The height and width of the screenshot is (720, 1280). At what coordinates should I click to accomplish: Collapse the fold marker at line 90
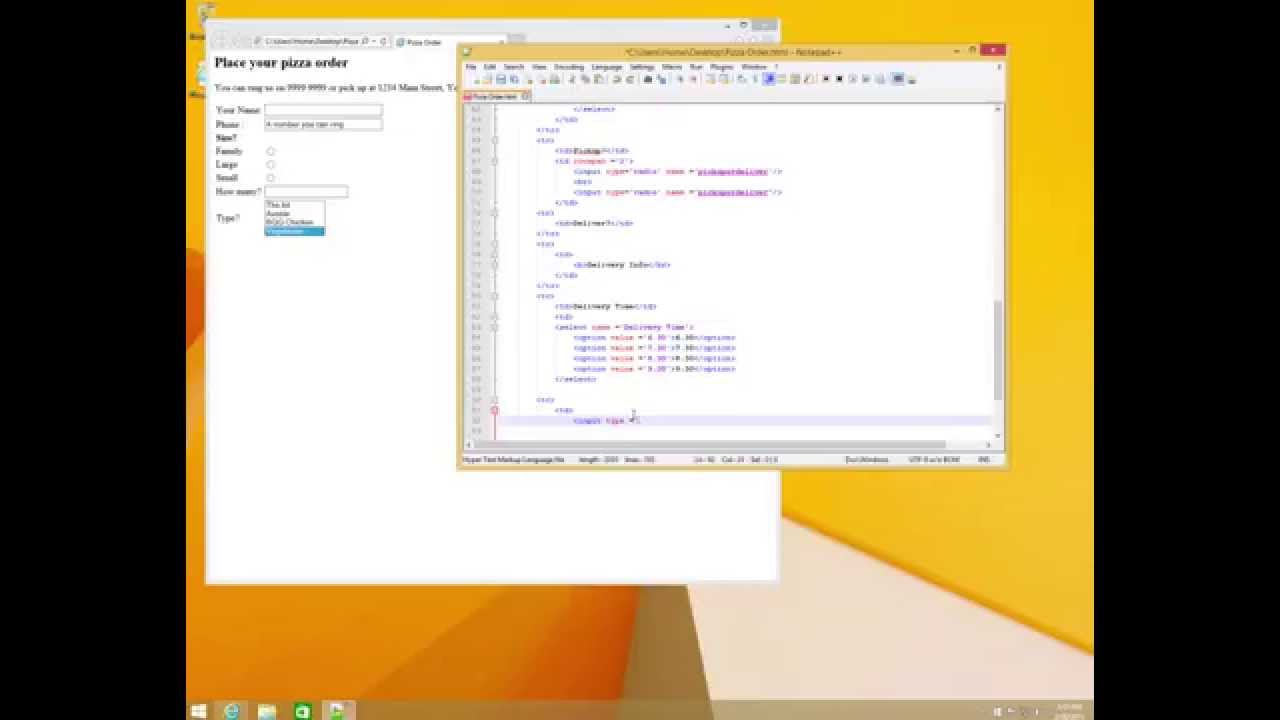(x=494, y=400)
